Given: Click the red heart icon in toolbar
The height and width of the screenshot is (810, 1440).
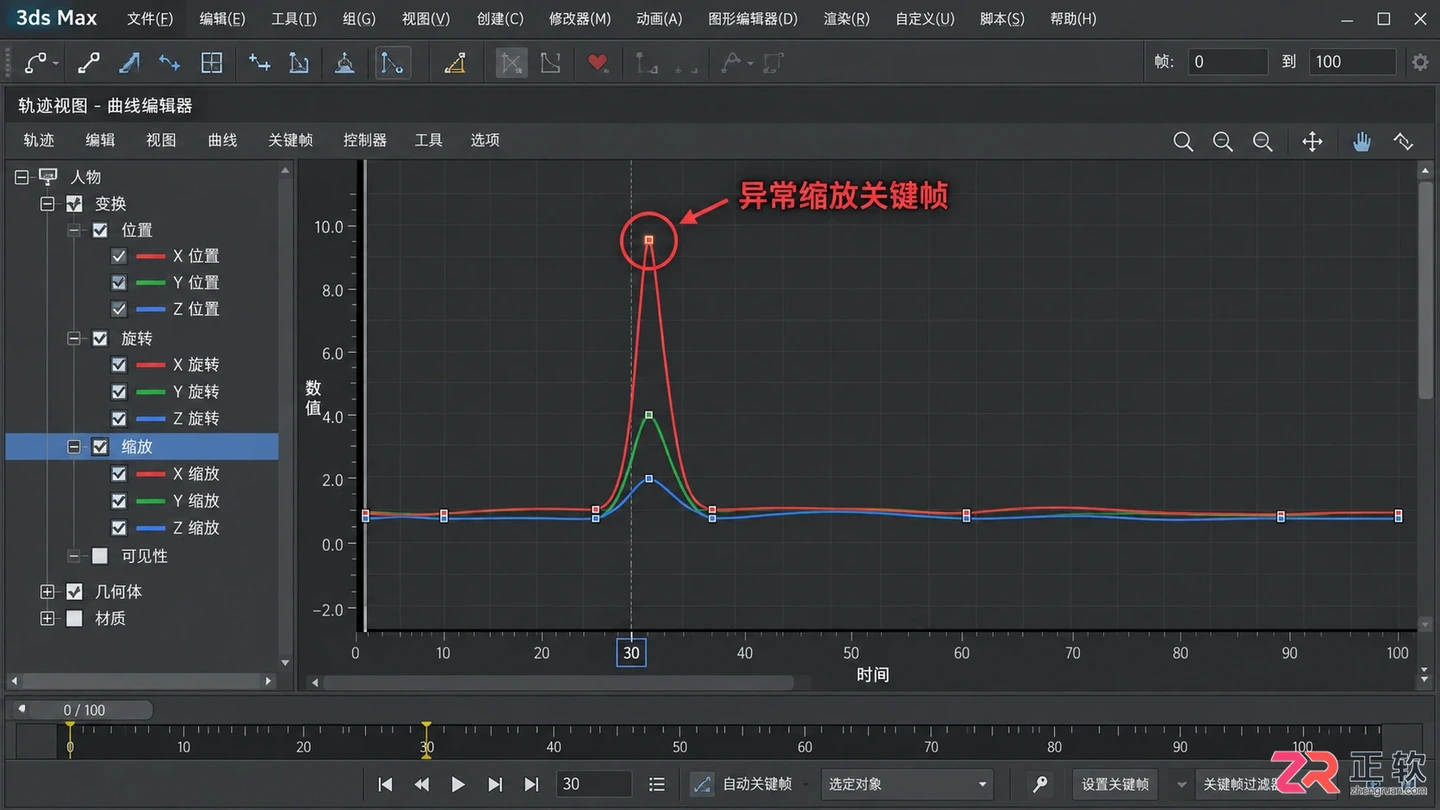Looking at the screenshot, I should click(598, 63).
